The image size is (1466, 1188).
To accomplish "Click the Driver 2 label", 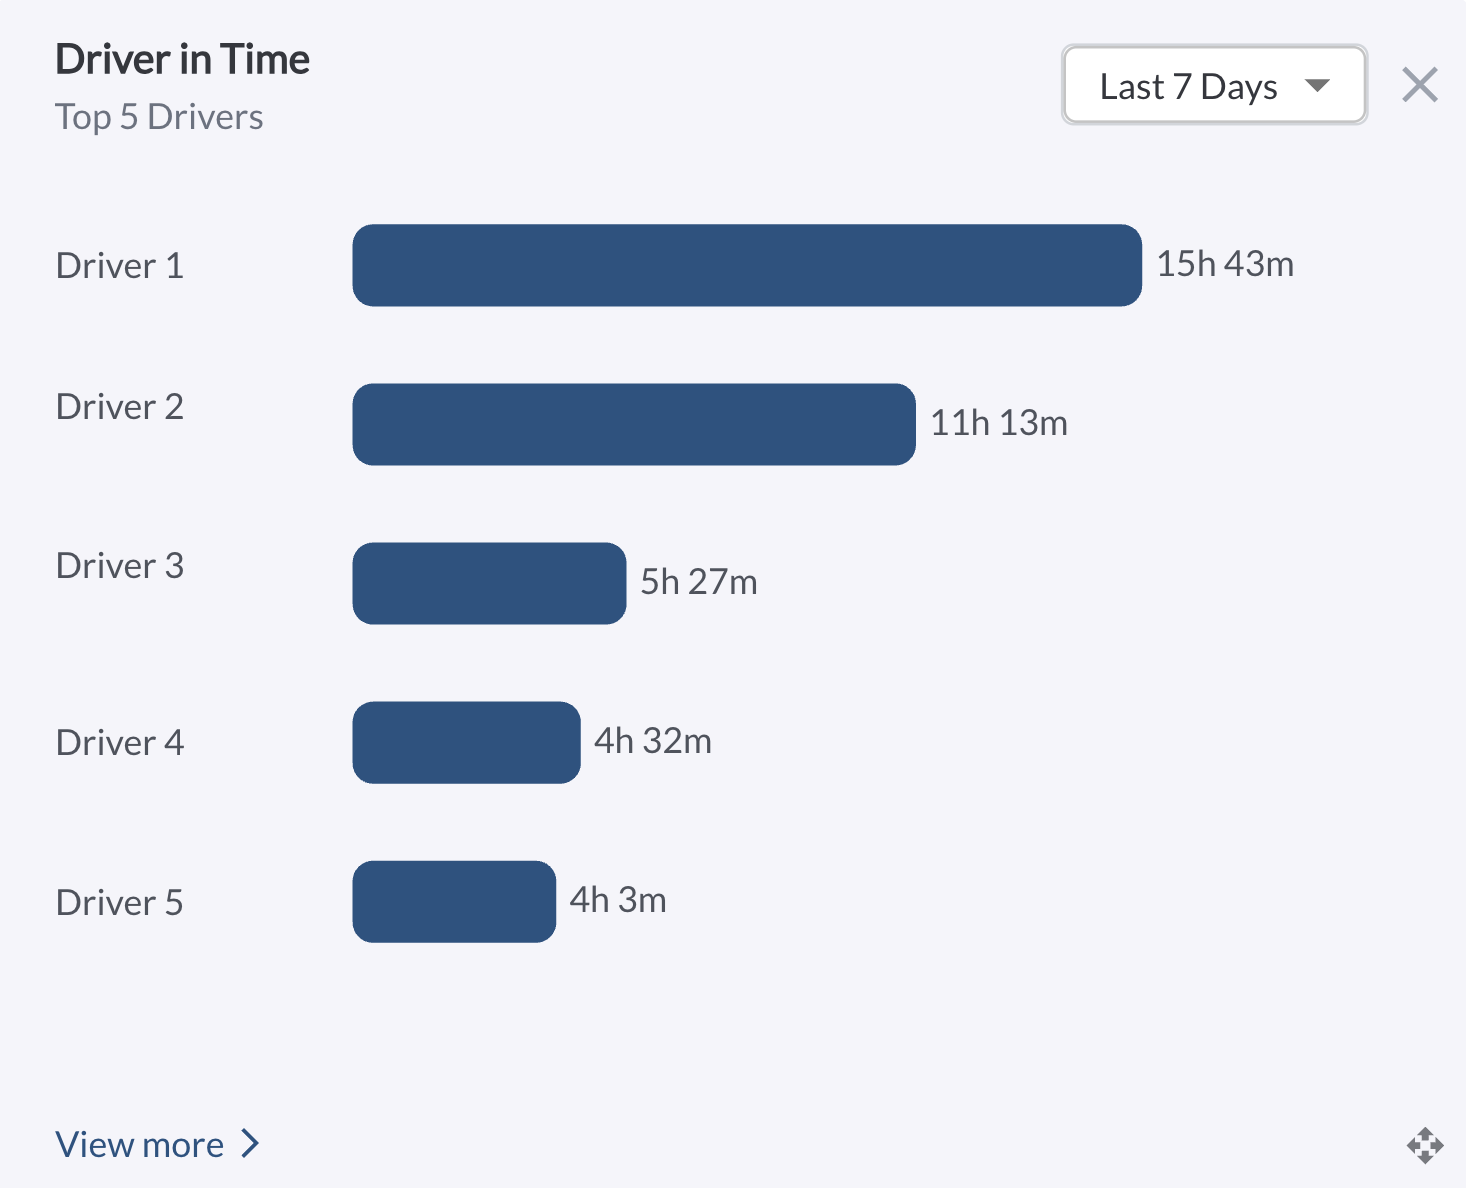I will pyautogui.click(x=120, y=407).
